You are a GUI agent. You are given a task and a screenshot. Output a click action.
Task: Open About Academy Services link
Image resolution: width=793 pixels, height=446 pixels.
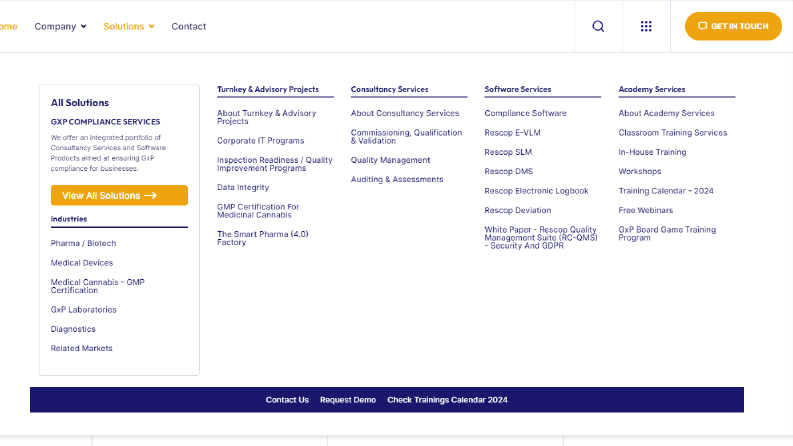click(x=666, y=113)
